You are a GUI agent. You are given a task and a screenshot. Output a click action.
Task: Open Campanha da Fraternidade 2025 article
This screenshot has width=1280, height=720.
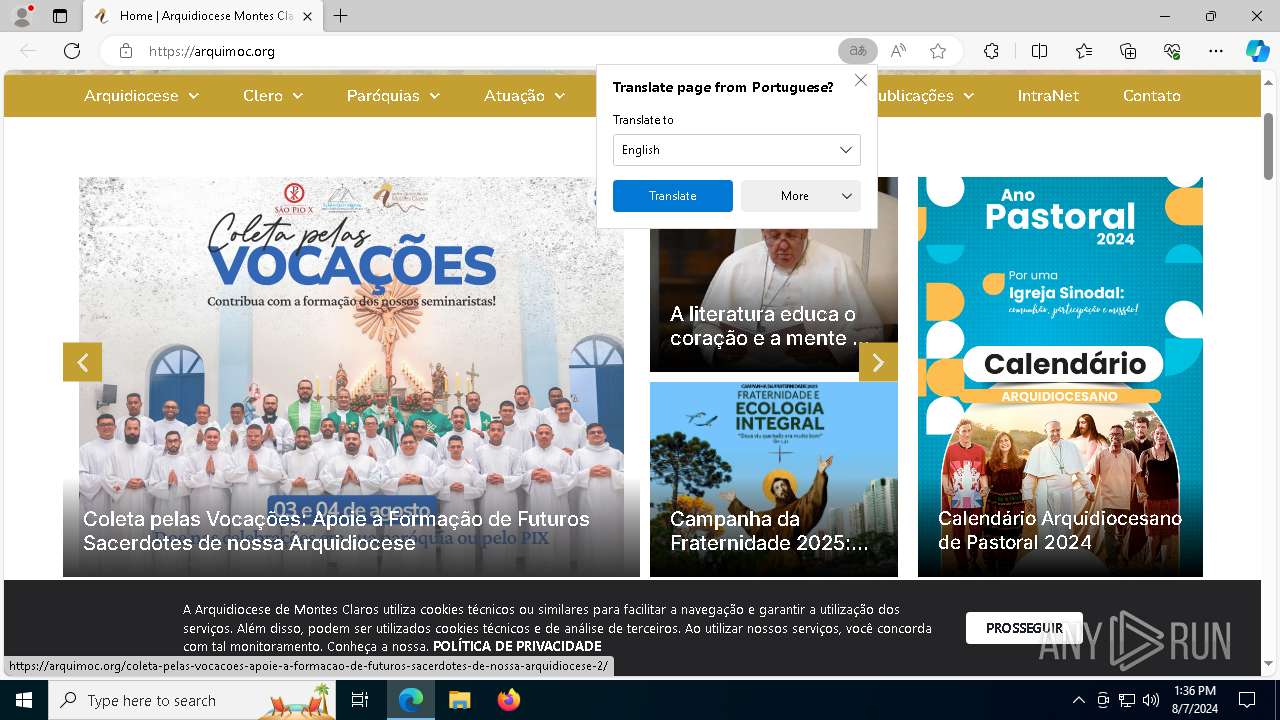tap(770, 531)
